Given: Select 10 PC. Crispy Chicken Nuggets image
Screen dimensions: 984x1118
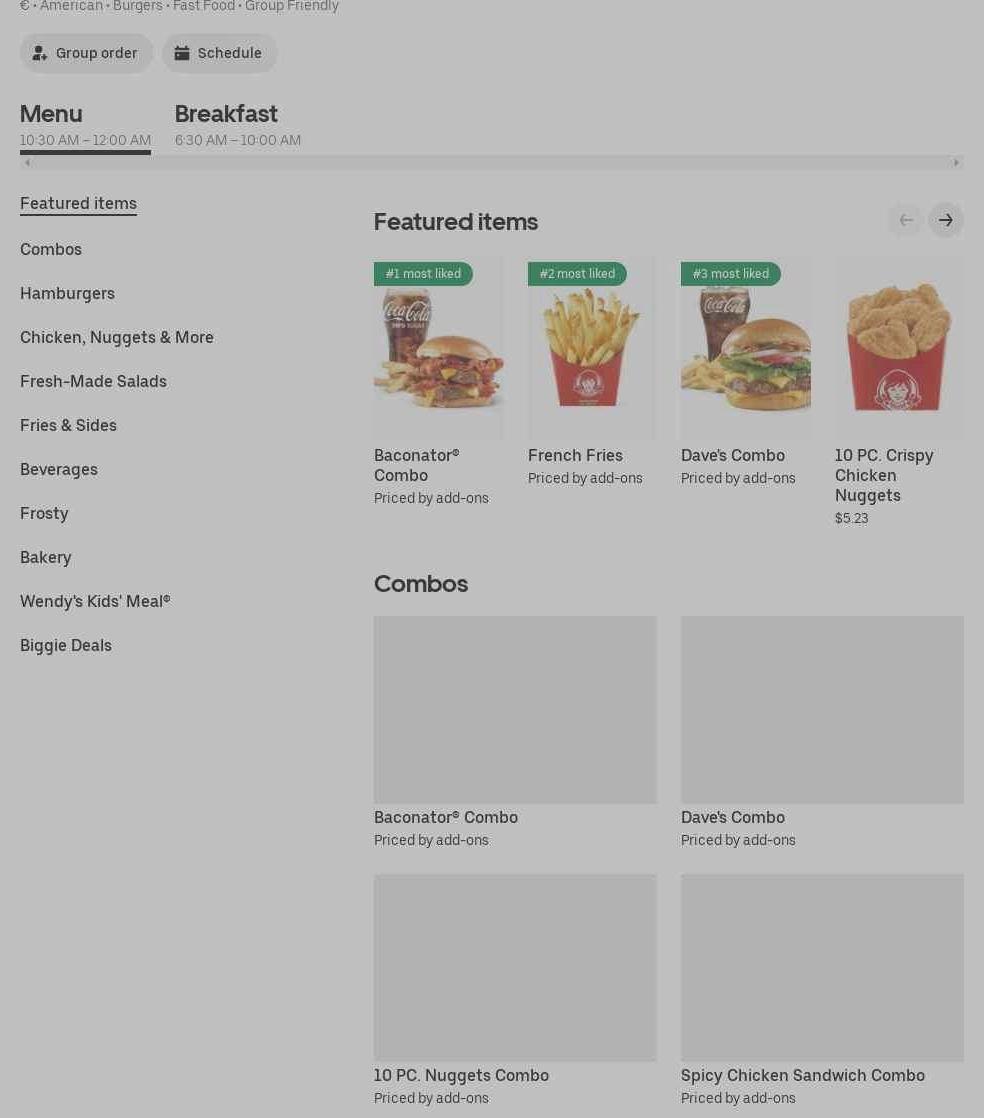Looking at the screenshot, I should pos(899,348).
